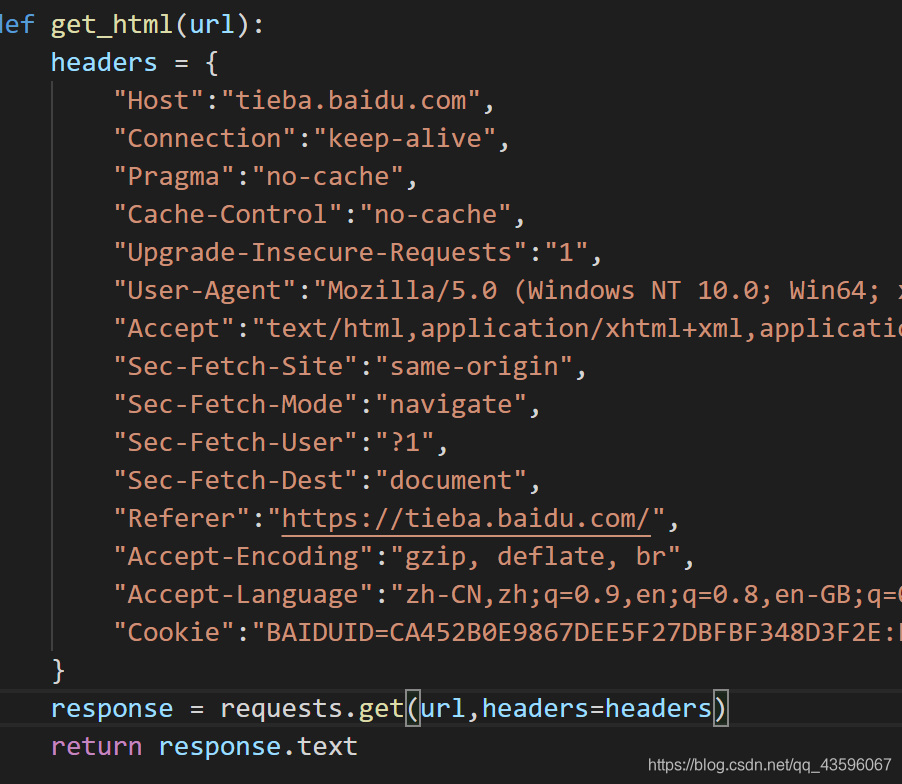Click the BAIDUID cookie value

(577, 632)
